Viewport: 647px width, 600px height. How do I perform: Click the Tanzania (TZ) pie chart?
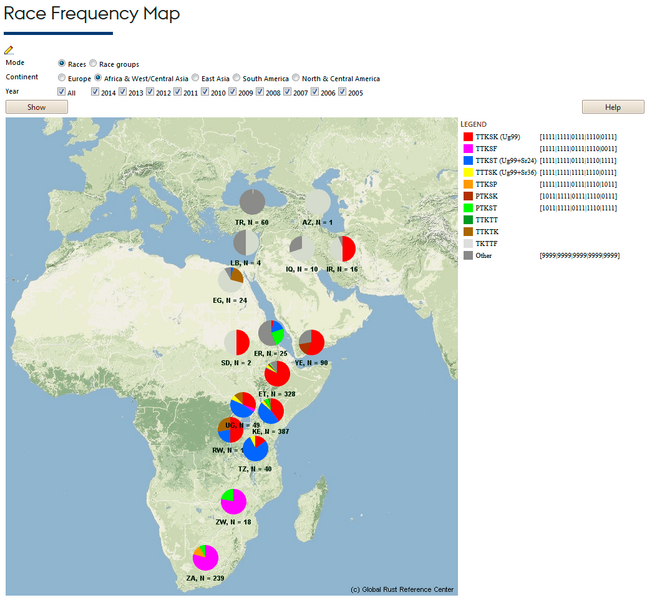tap(255, 448)
